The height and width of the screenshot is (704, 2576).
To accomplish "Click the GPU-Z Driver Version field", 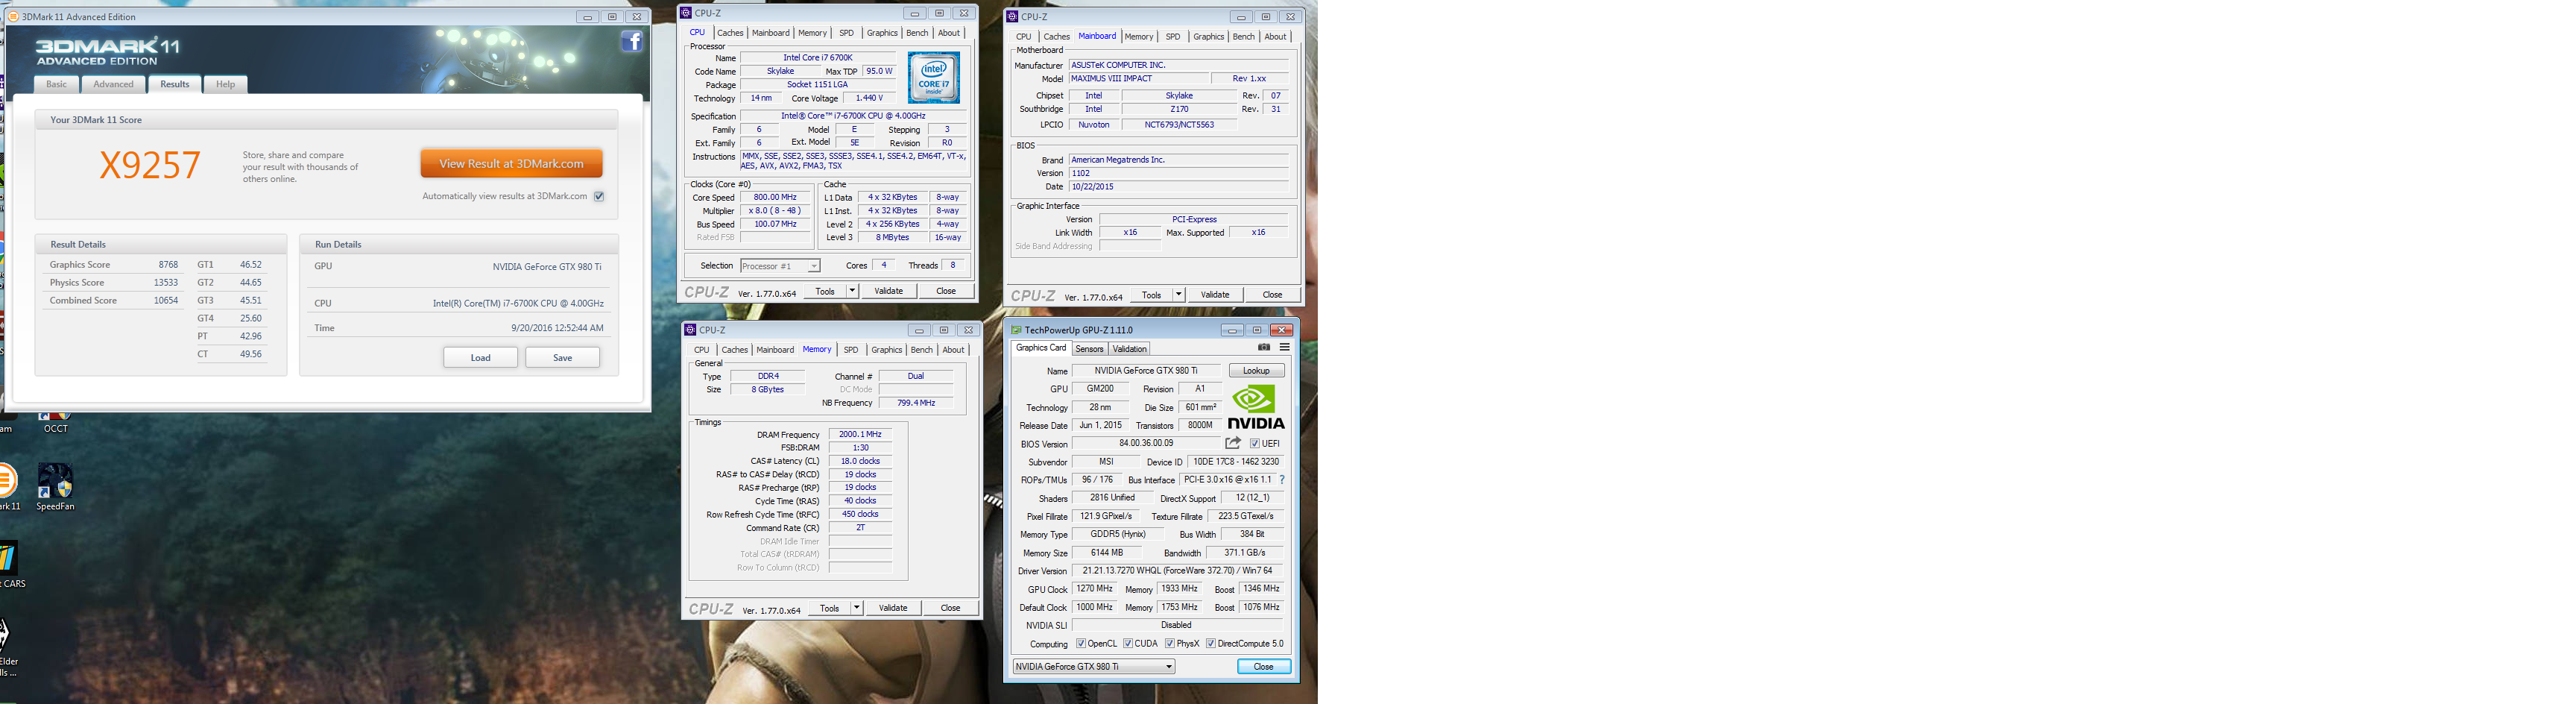I will pyautogui.click(x=1178, y=571).
